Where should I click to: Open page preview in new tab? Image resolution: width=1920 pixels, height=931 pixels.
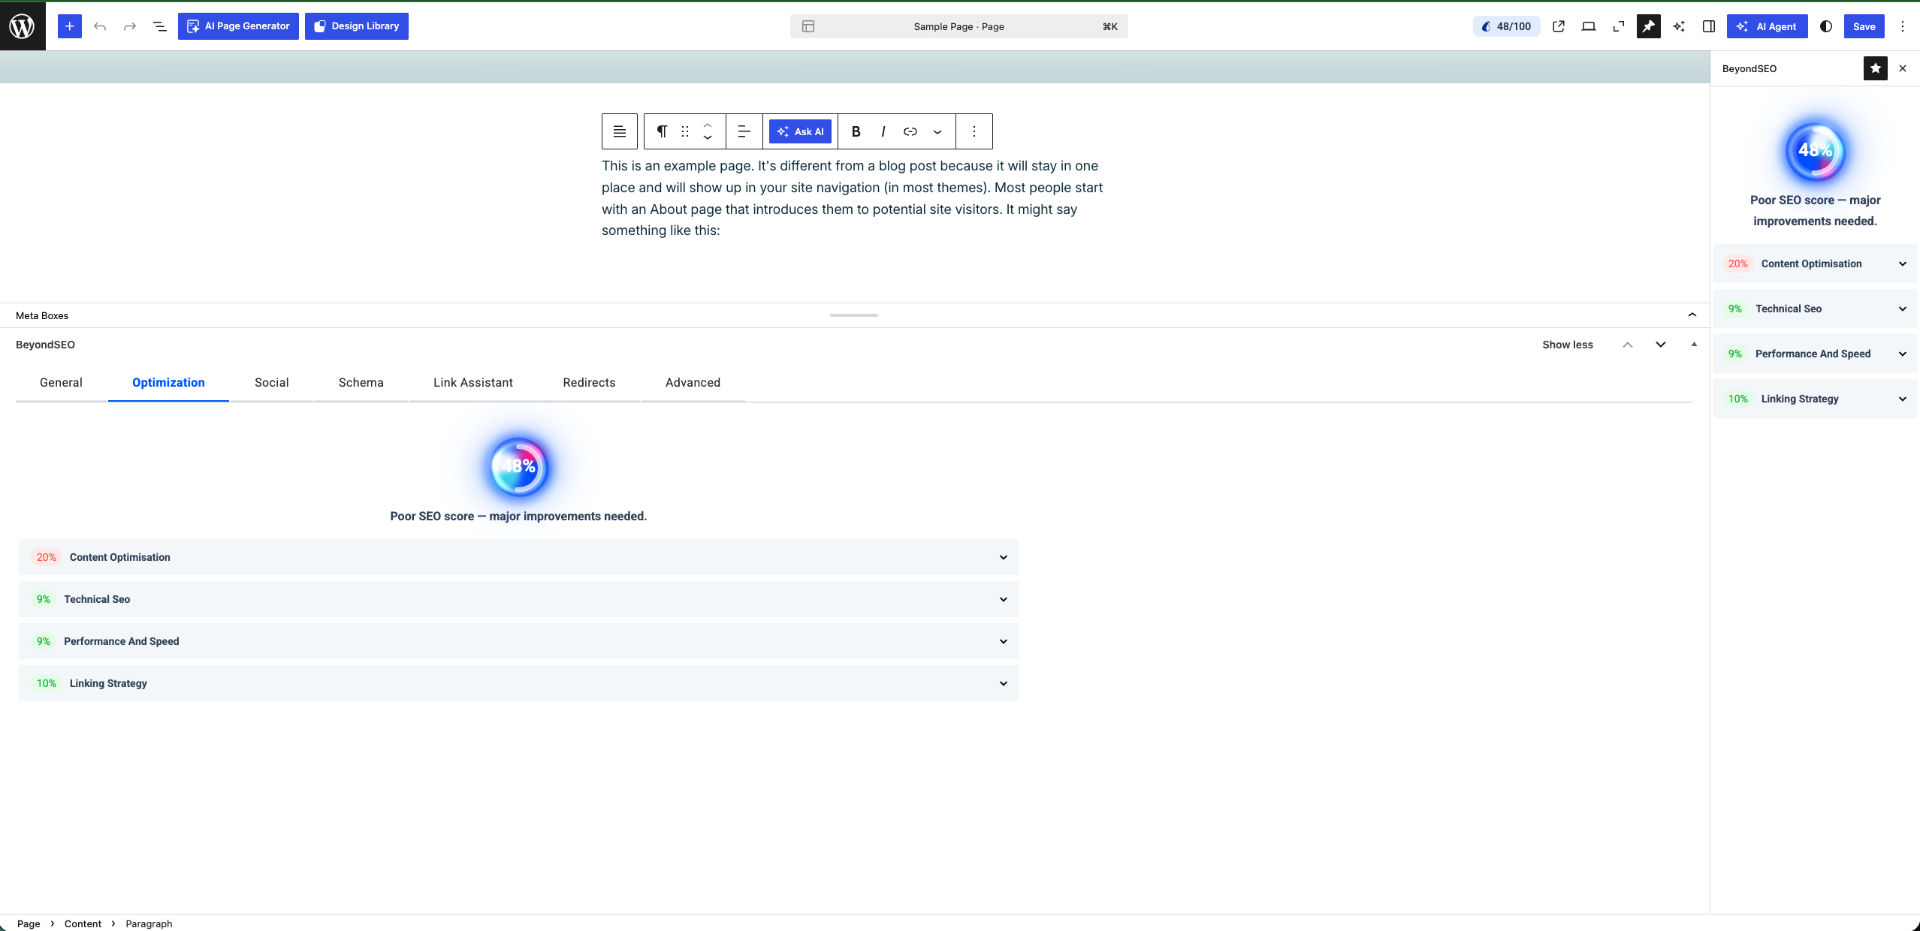click(1559, 26)
